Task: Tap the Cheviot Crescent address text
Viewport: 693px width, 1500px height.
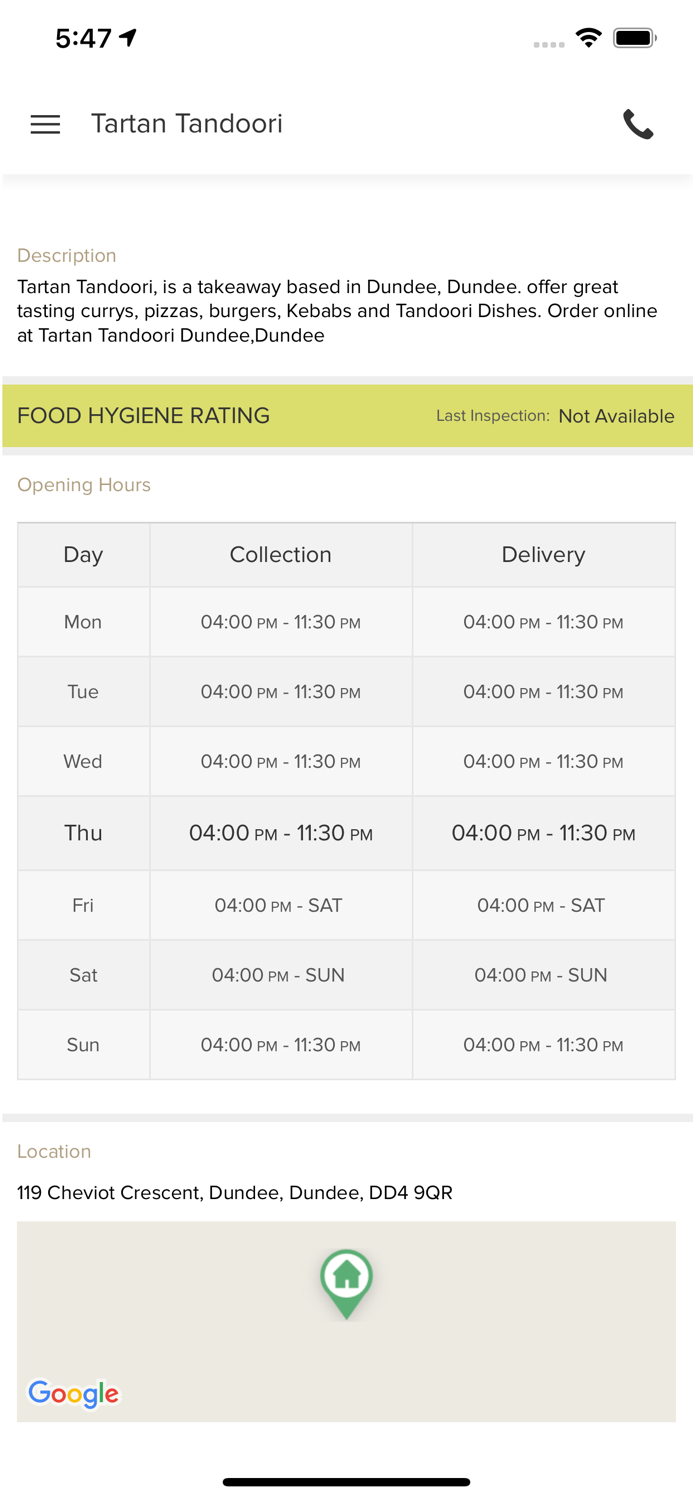Action: [x=235, y=1192]
